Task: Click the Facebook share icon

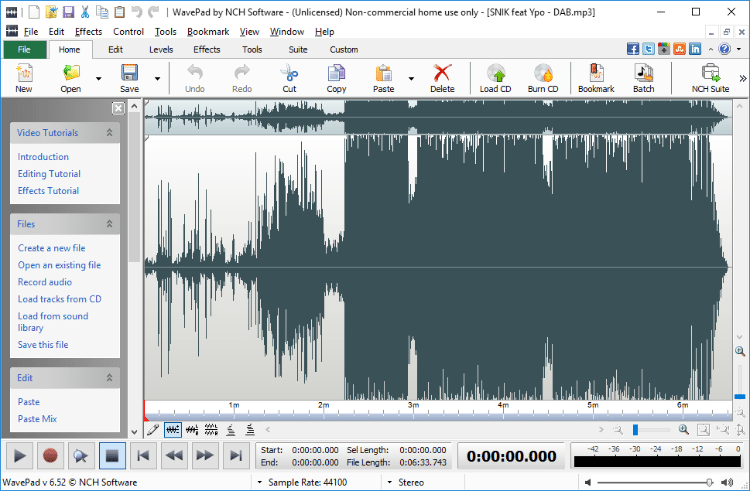Action: pos(633,49)
